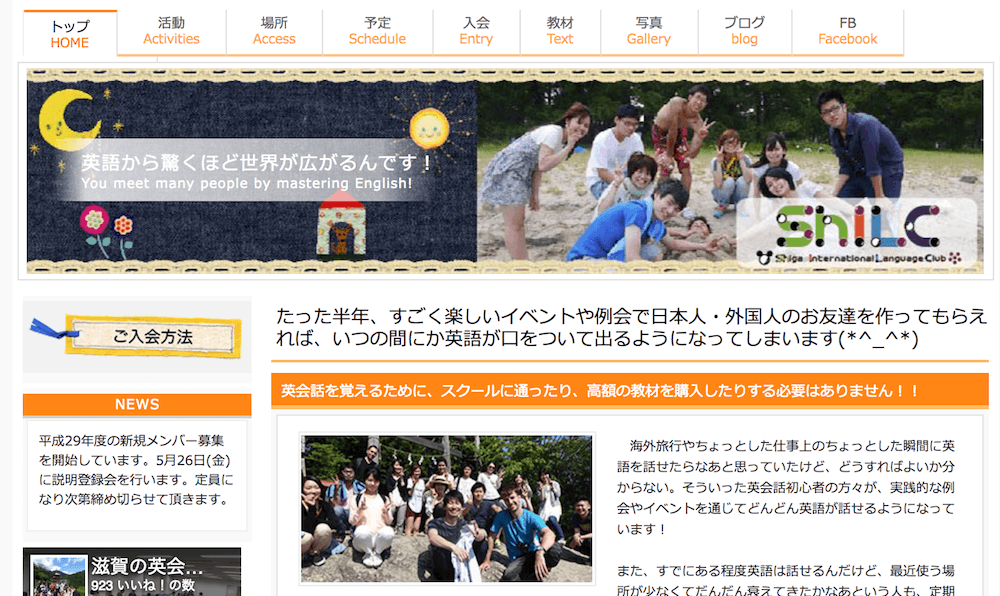
Task: Click the small house icon in banner
Action: point(340,225)
